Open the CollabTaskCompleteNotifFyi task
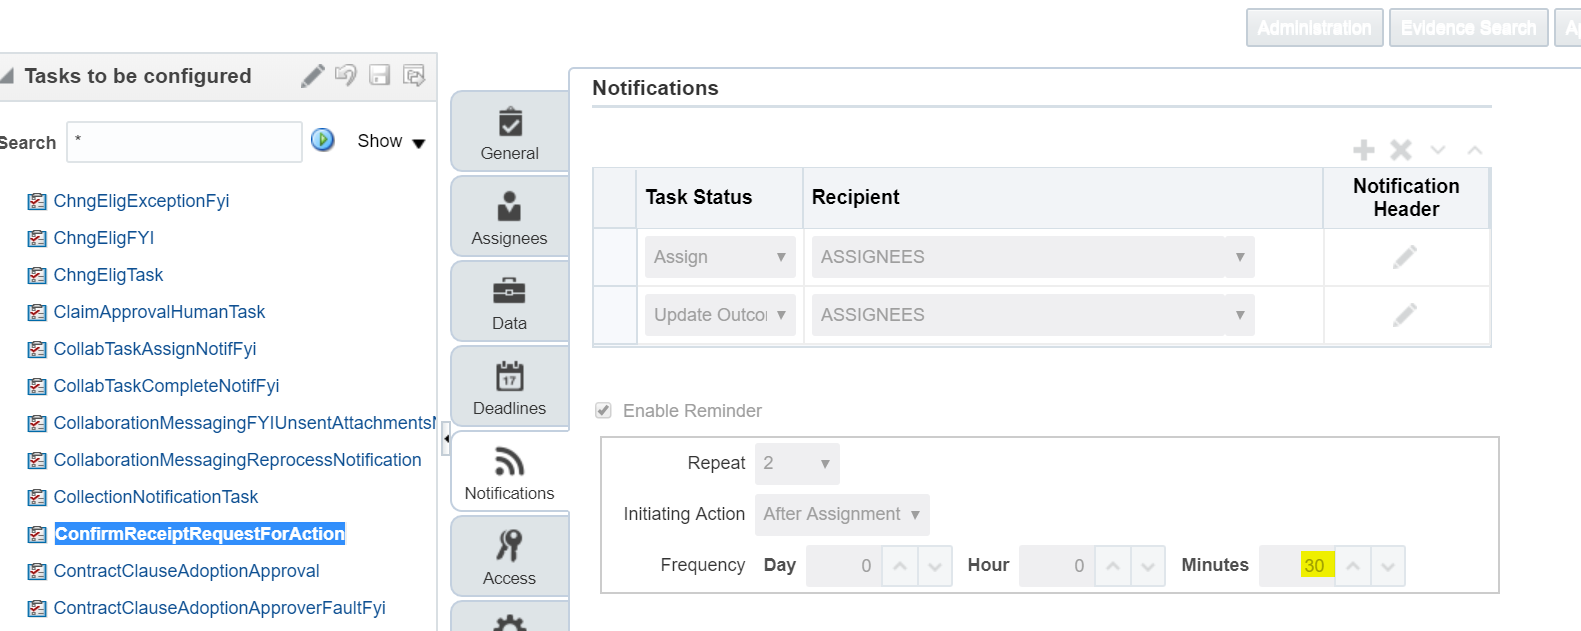The image size is (1581, 631). click(x=166, y=386)
